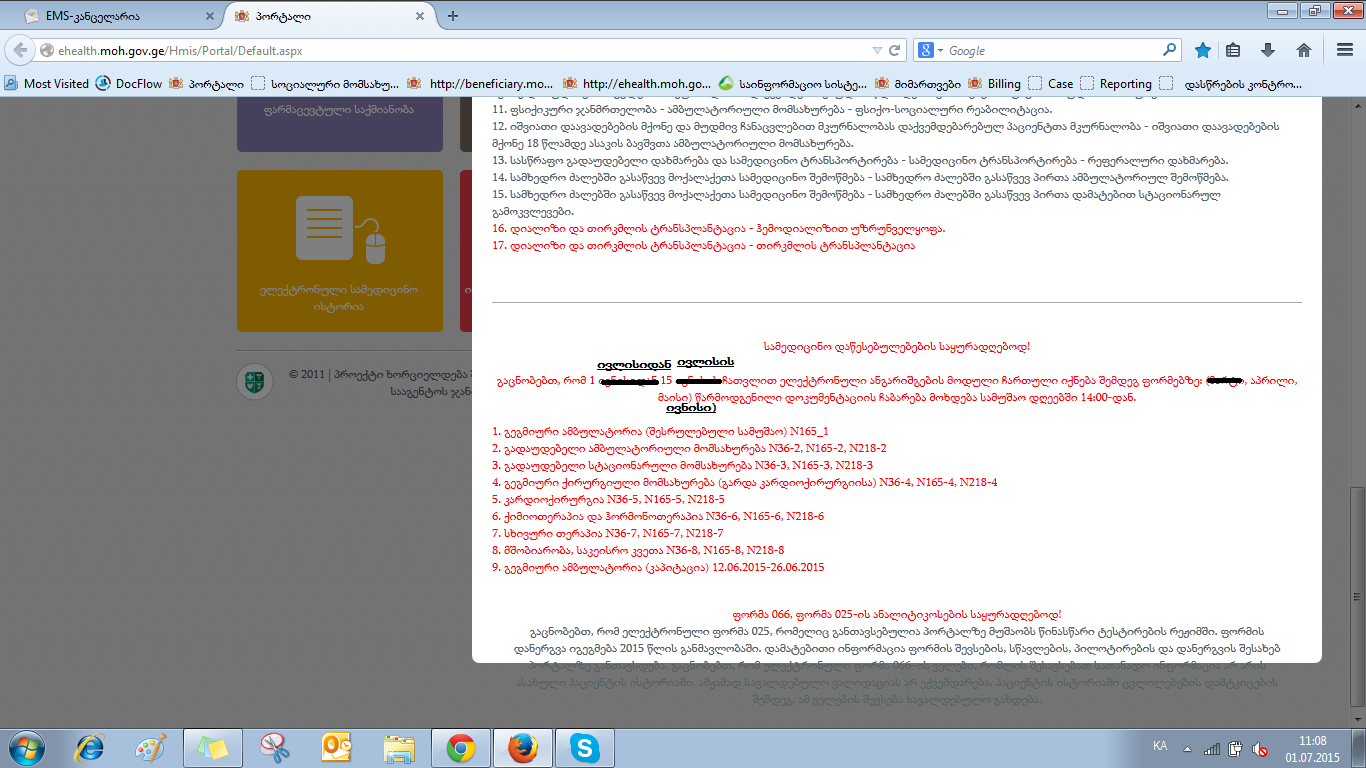The image size is (1366, 768).
Task: Expand the URL bar history dropdown
Action: [876, 50]
